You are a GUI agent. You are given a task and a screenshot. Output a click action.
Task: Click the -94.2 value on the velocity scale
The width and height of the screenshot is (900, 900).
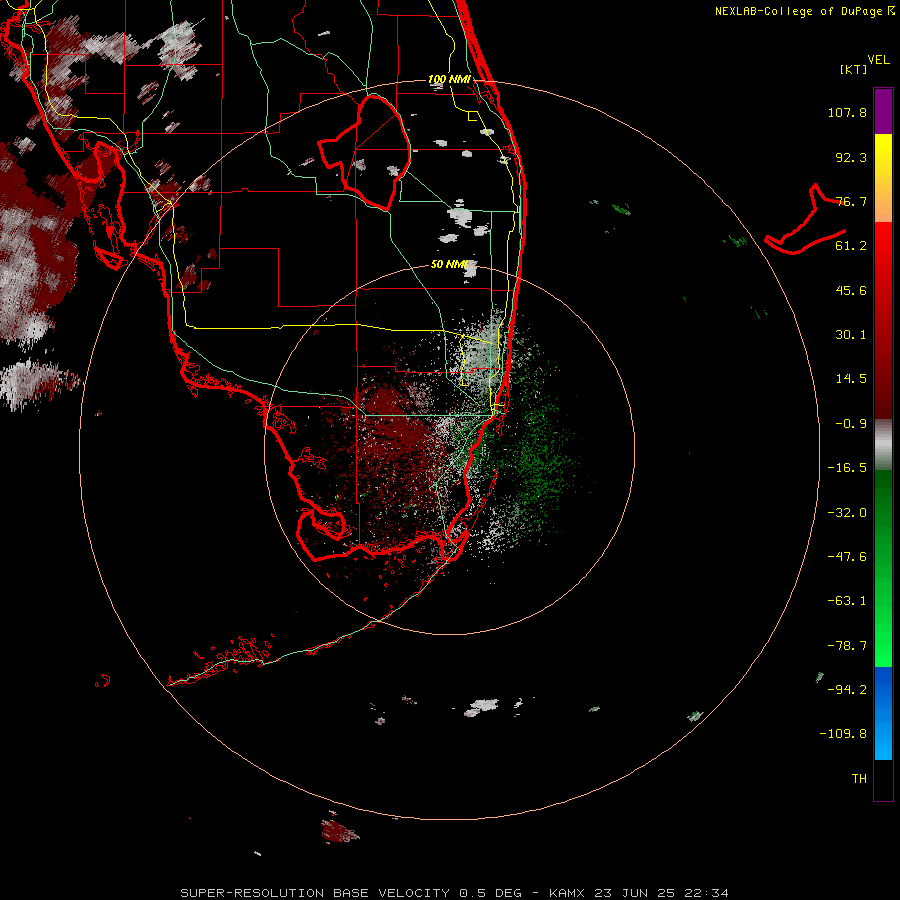click(x=847, y=689)
